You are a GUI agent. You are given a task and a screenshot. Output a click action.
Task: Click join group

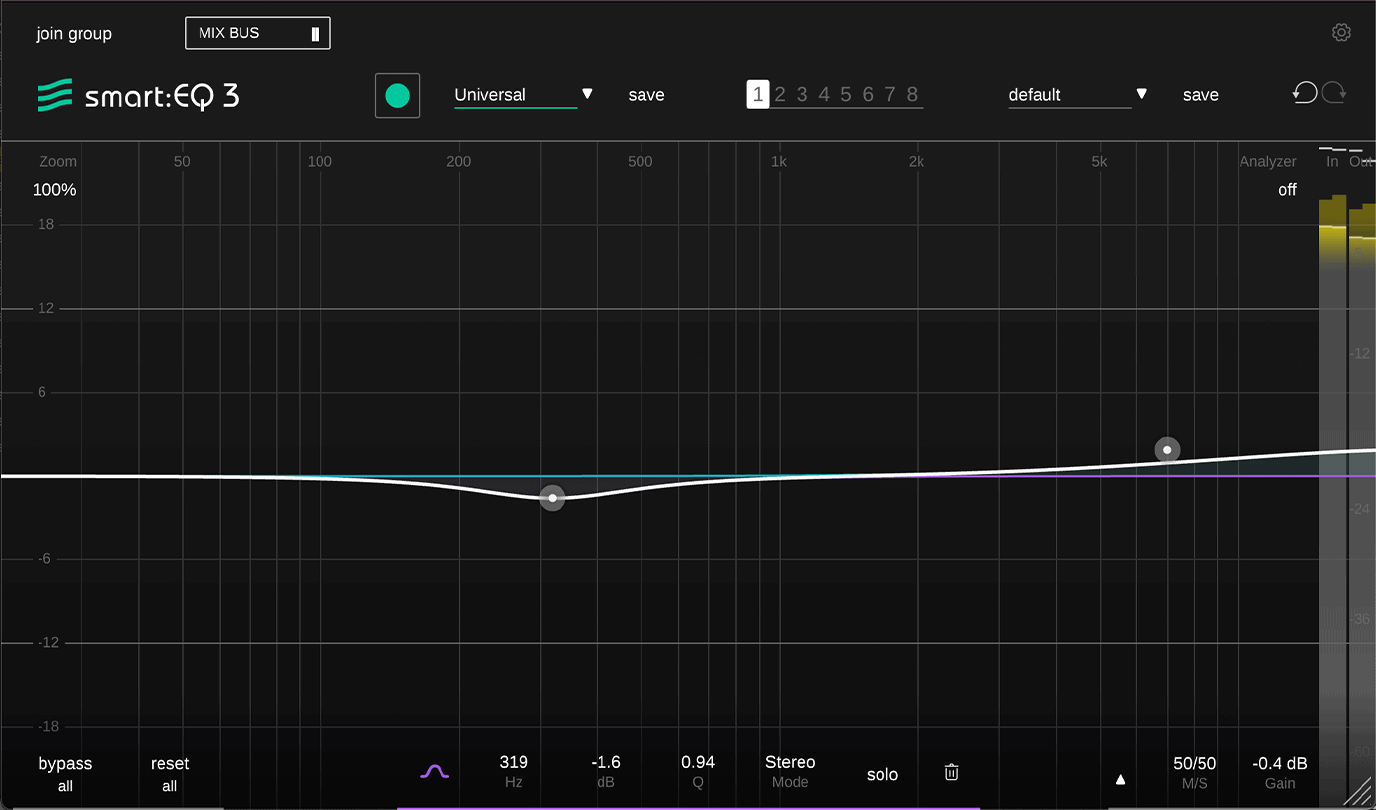[x=73, y=32]
